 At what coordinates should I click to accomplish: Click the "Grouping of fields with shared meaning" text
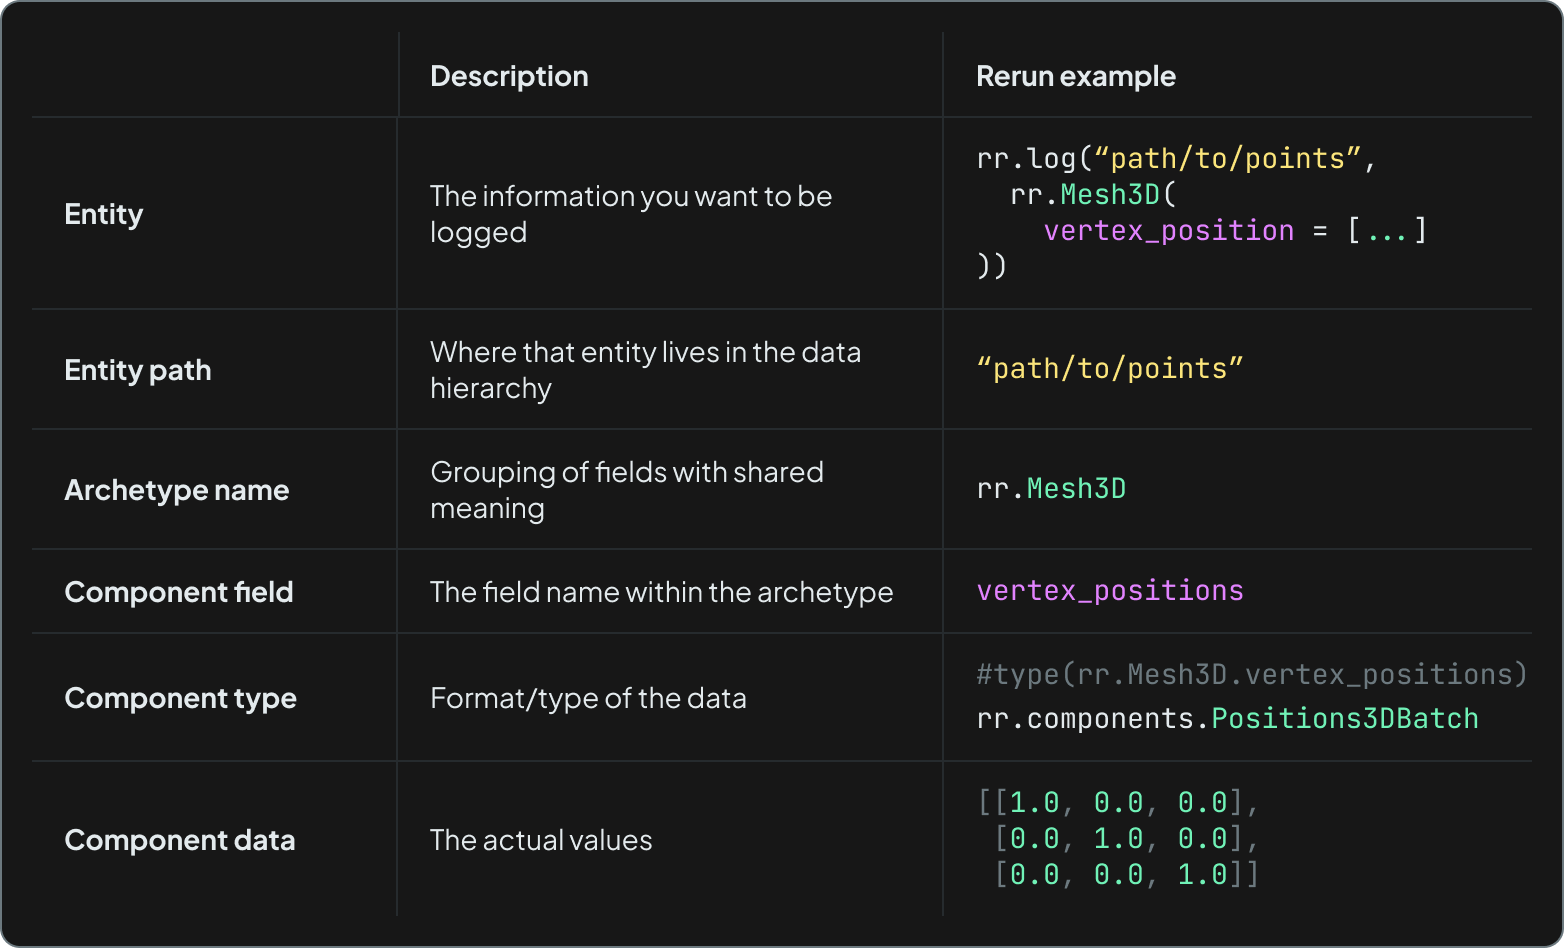click(x=626, y=489)
